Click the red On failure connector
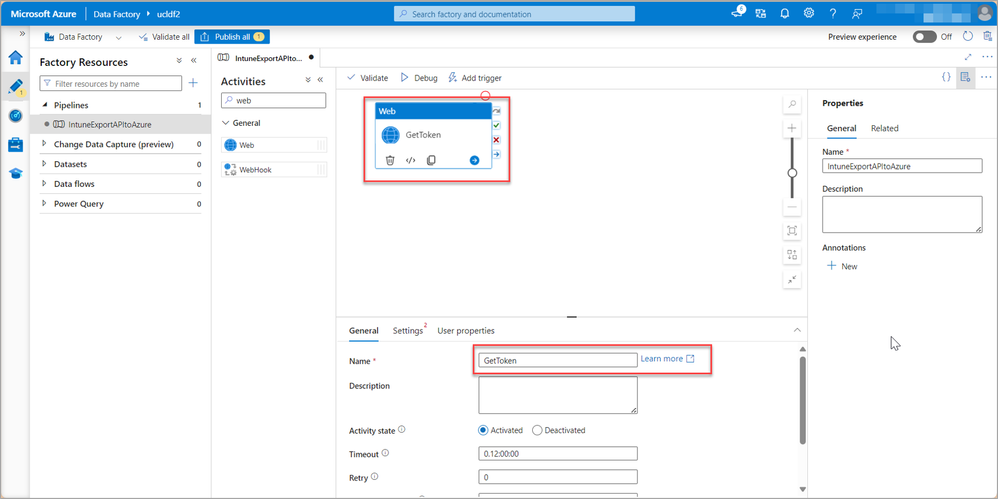 pyautogui.click(x=496, y=139)
